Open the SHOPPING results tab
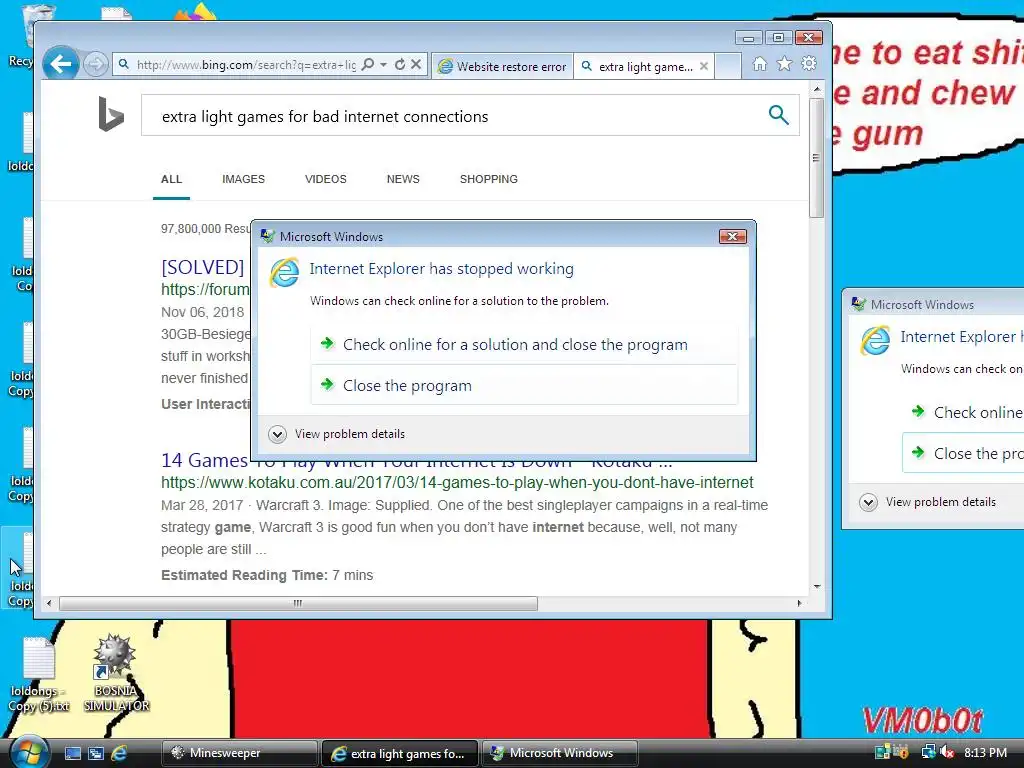The image size is (1024, 768). pyautogui.click(x=488, y=179)
